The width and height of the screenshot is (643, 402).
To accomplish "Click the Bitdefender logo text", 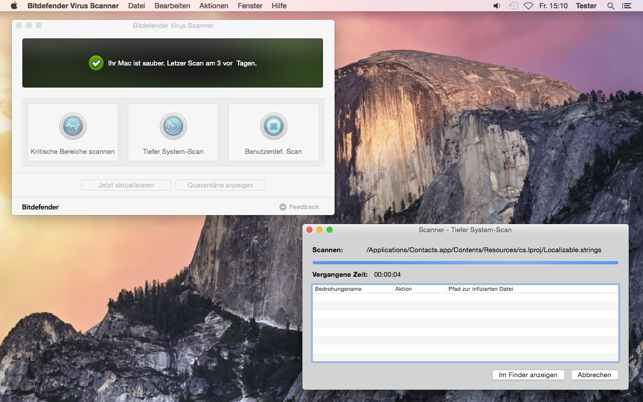I will click(x=40, y=207).
